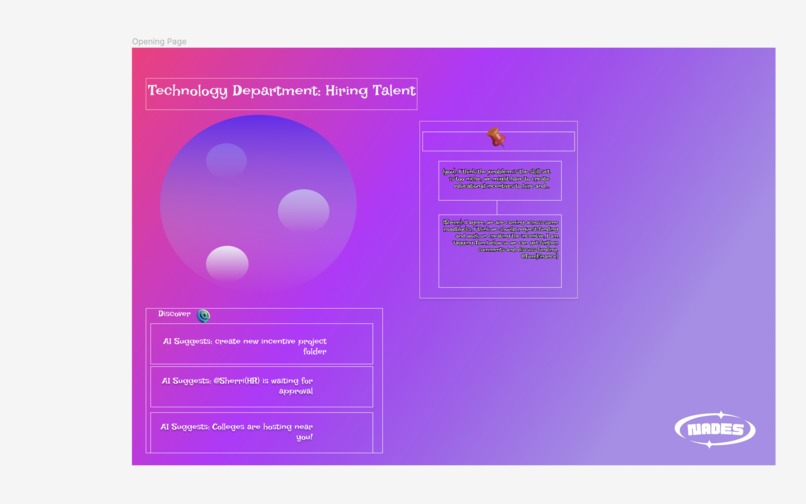Screen dimensions: 806x504
Task: Click the Discover label
Action: pos(174,314)
